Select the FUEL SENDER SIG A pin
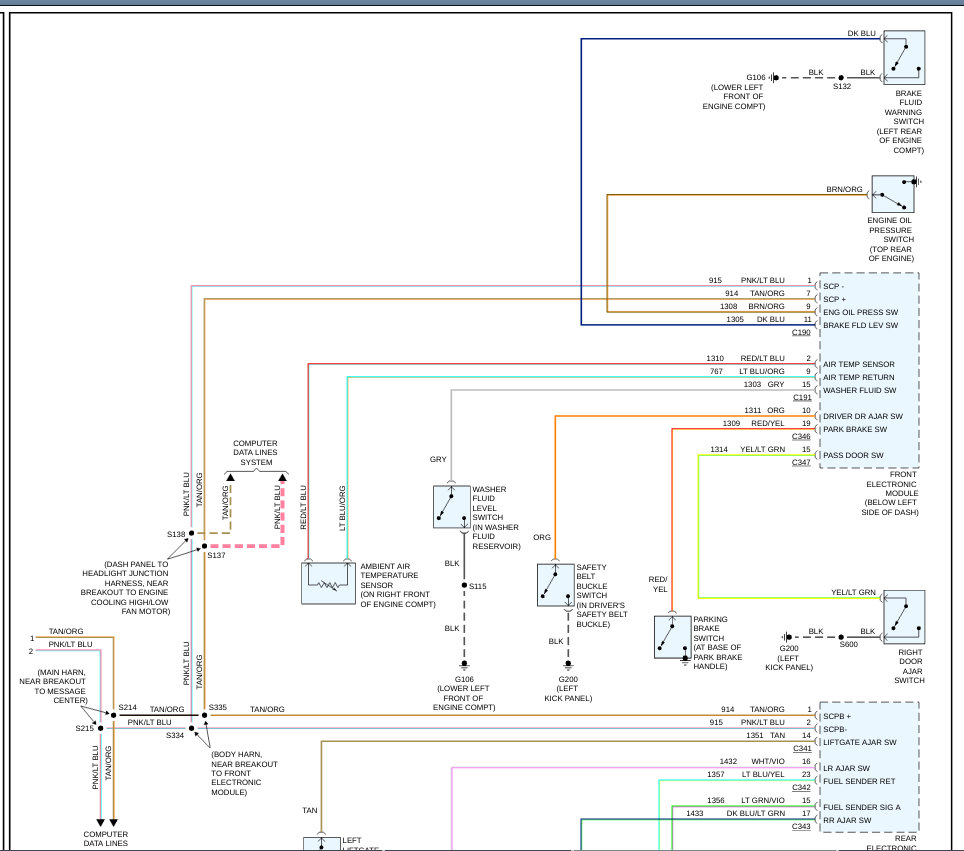Viewport: 964px width, 851px height. pyautogui.click(x=861, y=806)
